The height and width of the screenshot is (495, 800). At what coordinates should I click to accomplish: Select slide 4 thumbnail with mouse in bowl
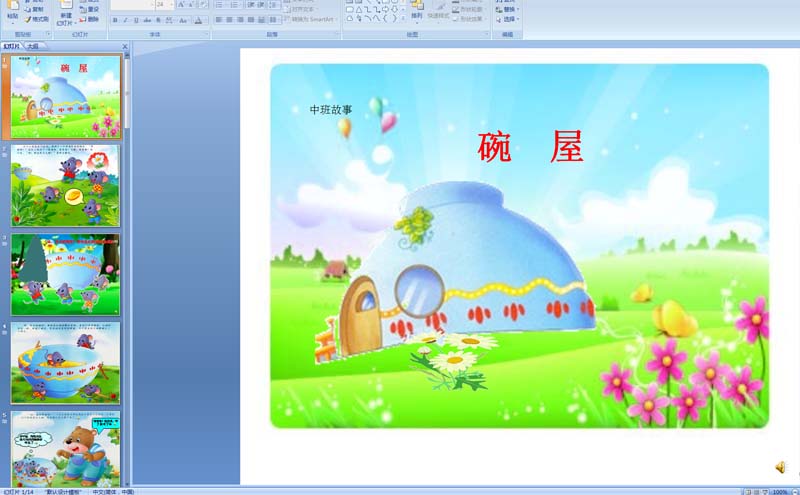pyautogui.click(x=65, y=363)
